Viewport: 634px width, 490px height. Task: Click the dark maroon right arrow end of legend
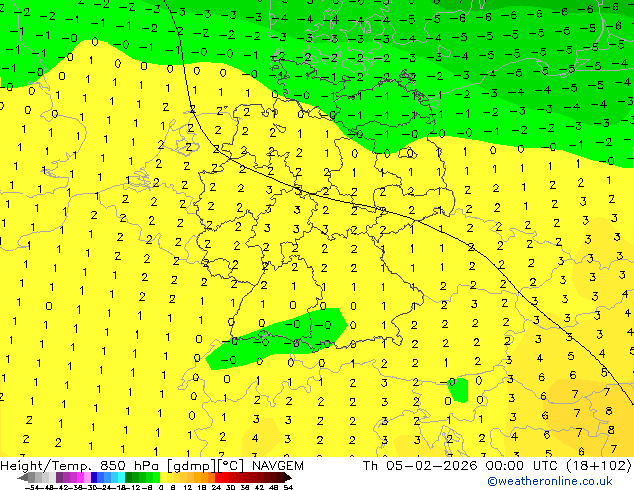coord(287,478)
